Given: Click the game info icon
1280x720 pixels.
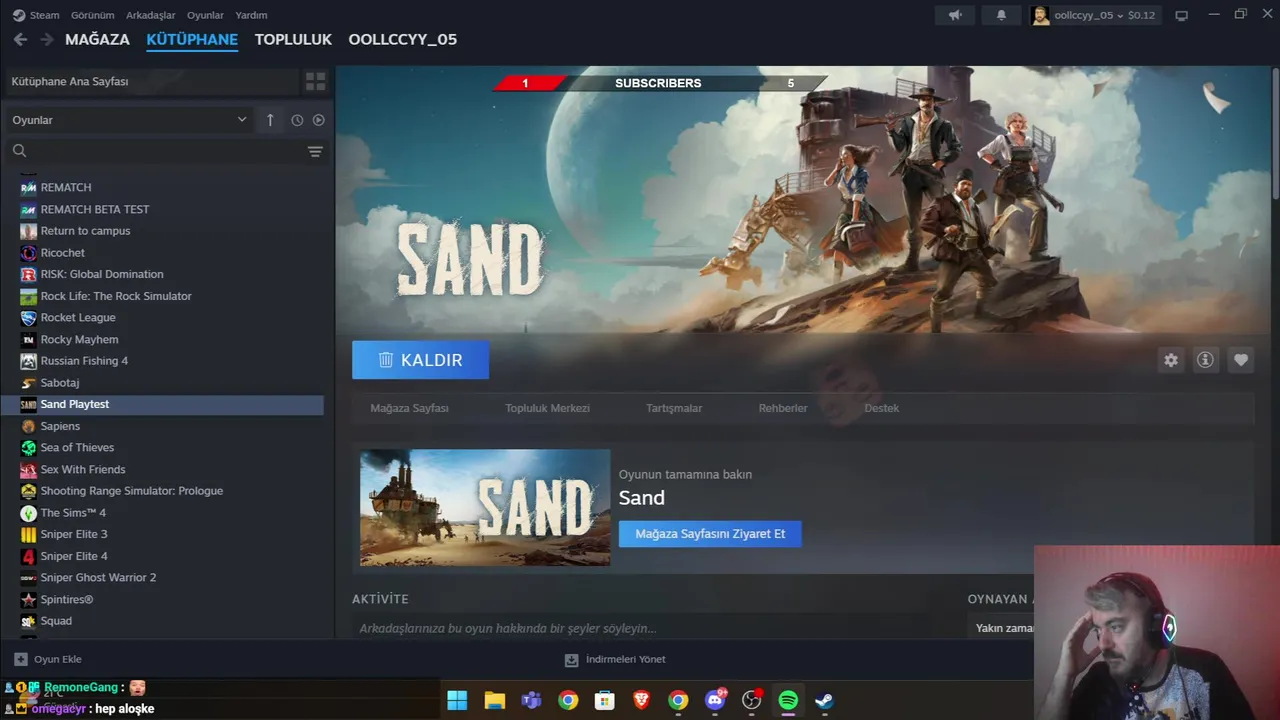Looking at the screenshot, I should pos(1206,360).
